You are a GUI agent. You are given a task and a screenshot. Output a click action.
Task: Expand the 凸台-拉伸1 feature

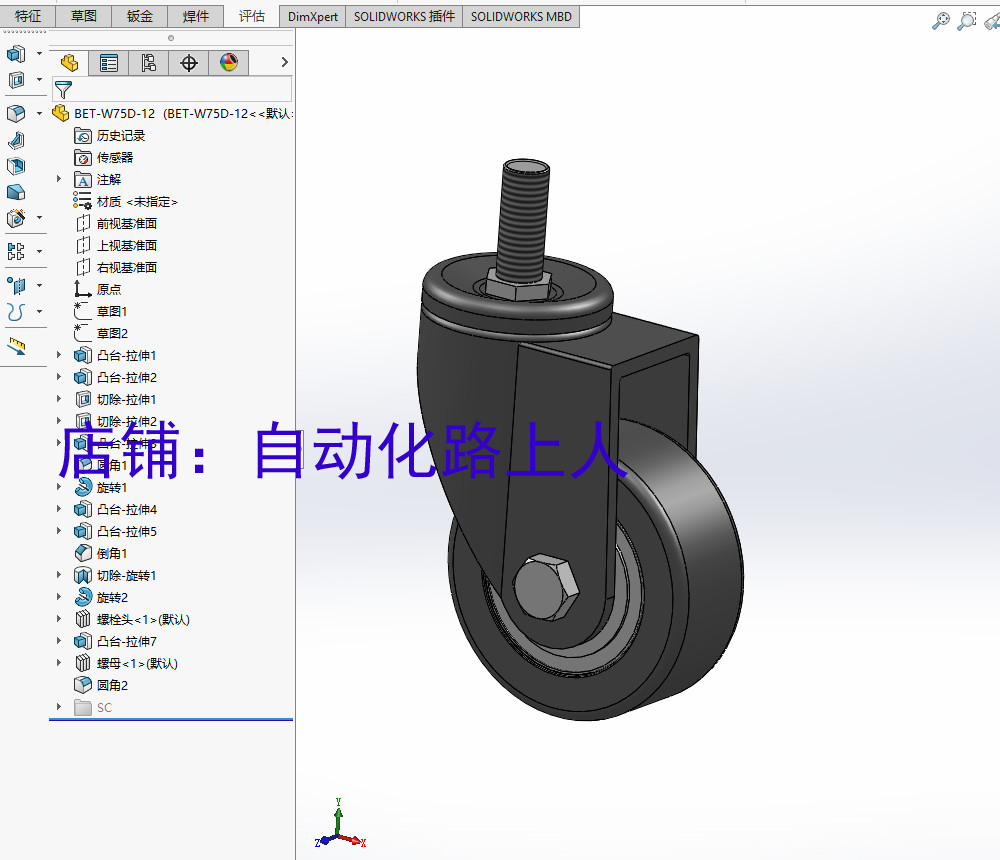tap(59, 355)
